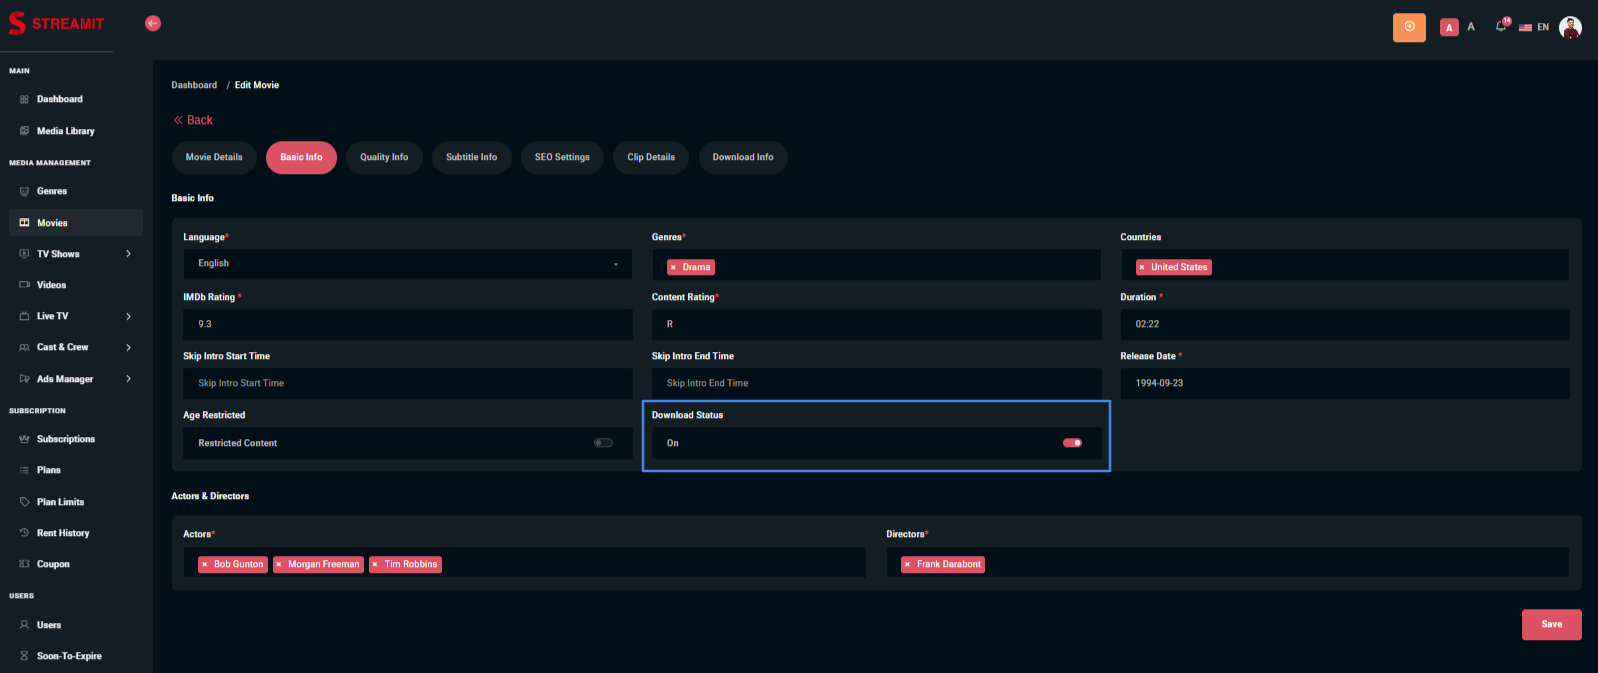Open the notifications bell icon

[x=1500, y=27]
